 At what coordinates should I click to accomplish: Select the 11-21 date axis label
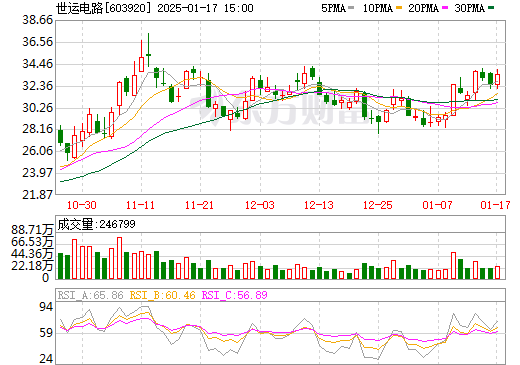pos(199,205)
